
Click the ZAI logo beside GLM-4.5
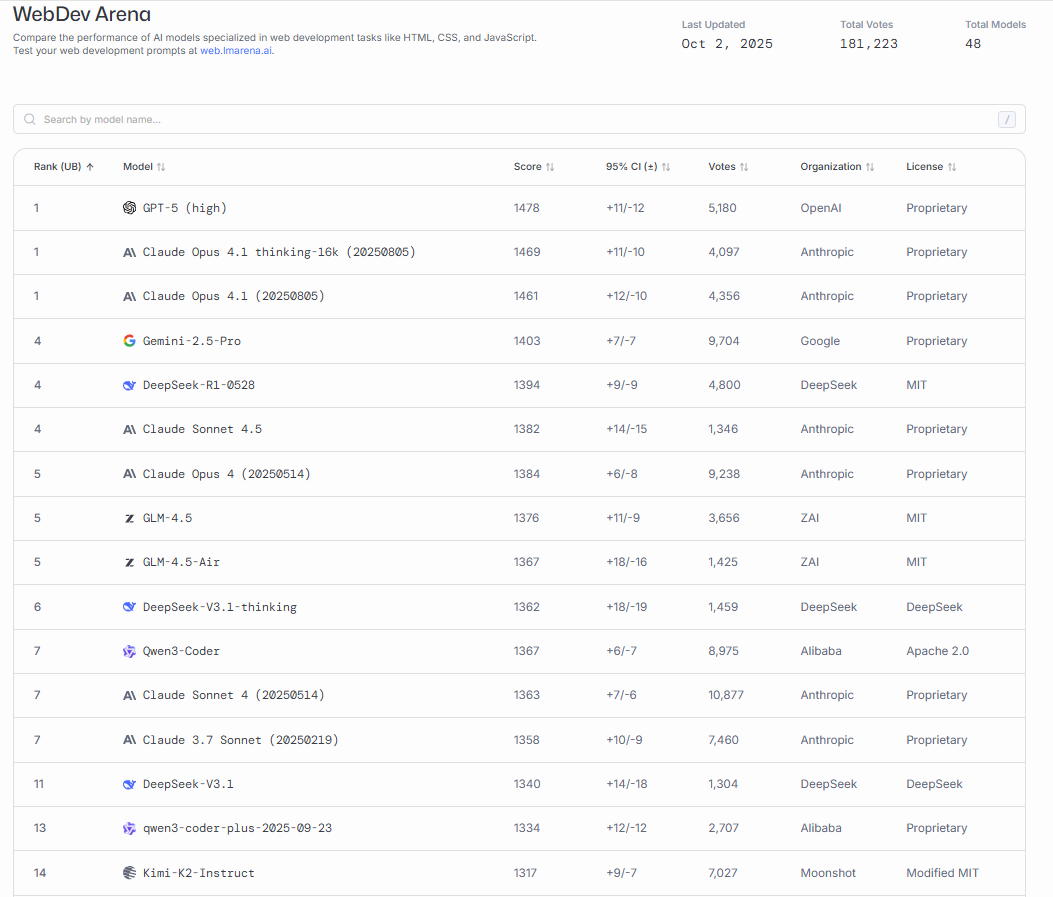[x=129, y=518]
